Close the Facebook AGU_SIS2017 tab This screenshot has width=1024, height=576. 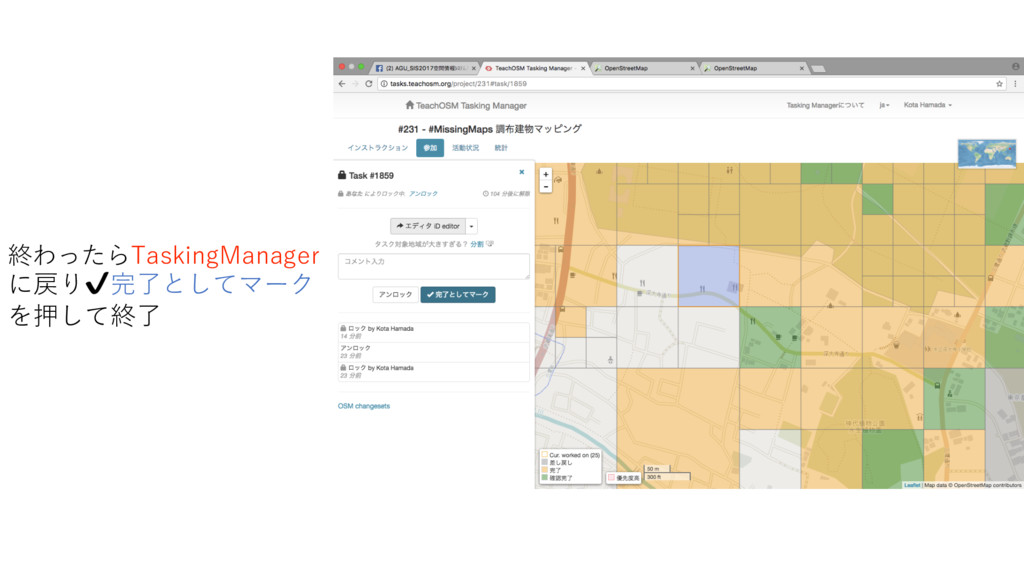473,68
